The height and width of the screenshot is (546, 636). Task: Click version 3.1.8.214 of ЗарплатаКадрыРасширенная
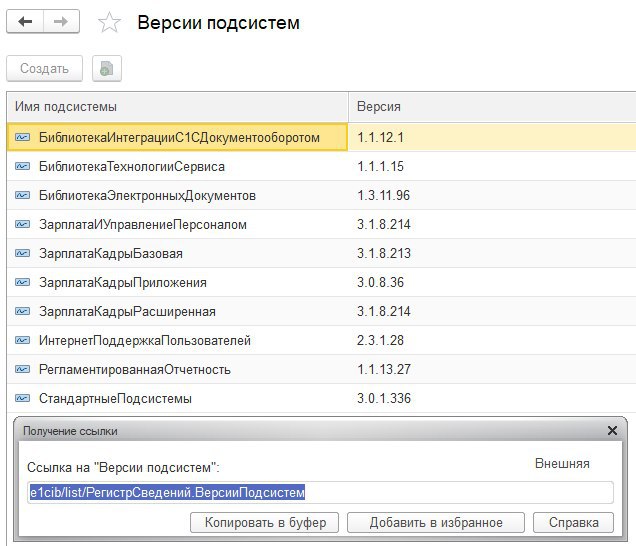click(x=384, y=312)
